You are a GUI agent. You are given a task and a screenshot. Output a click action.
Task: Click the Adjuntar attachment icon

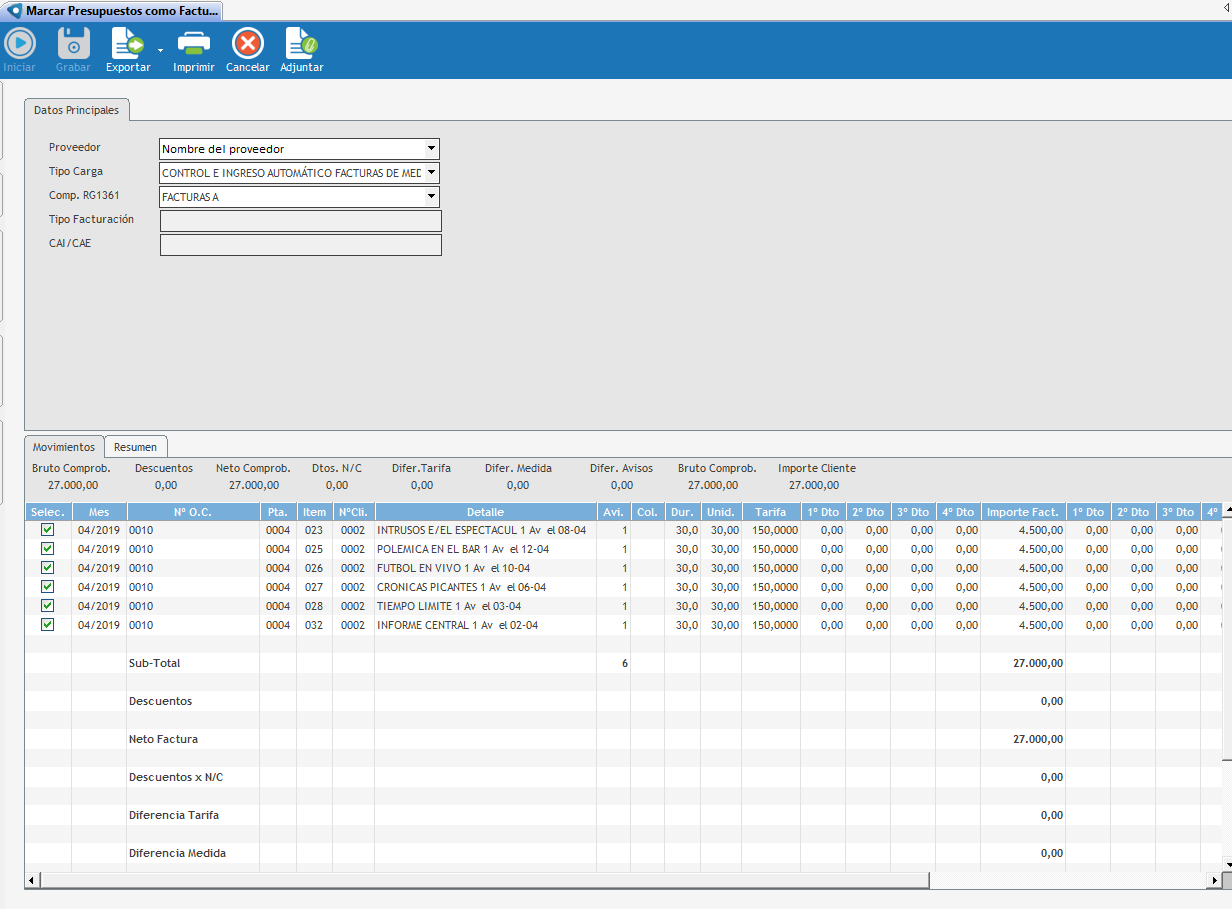point(301,44)
